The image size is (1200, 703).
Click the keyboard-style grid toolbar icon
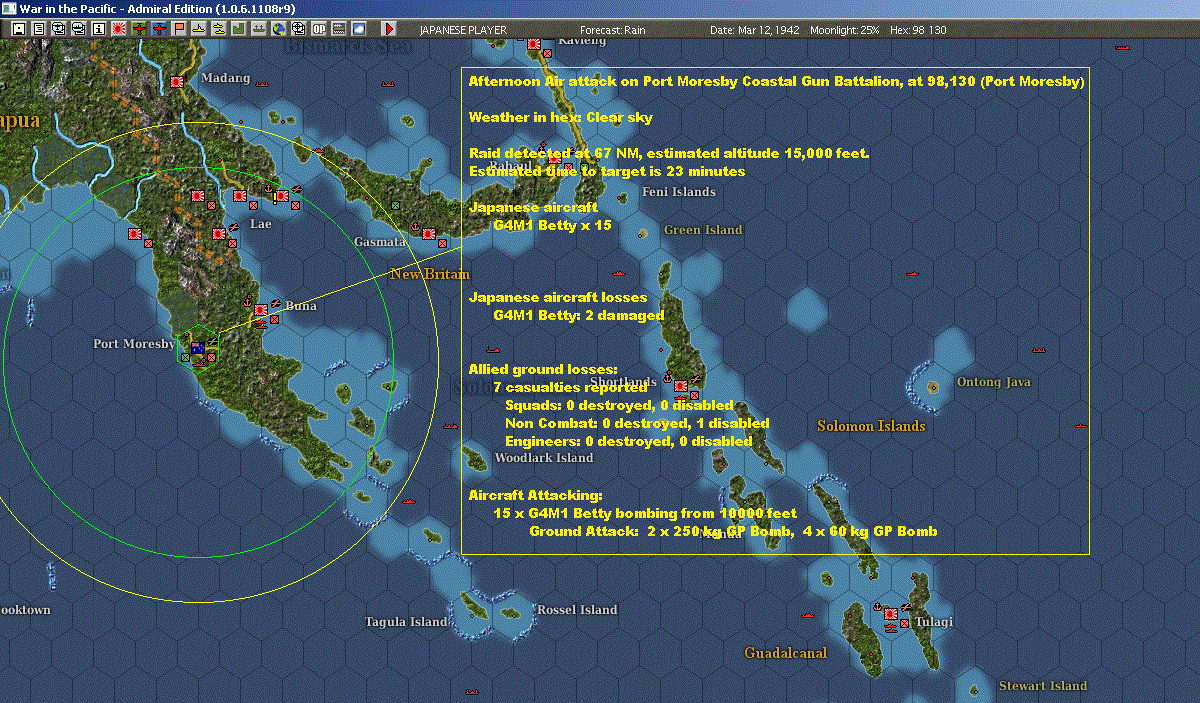click(339, 29)
